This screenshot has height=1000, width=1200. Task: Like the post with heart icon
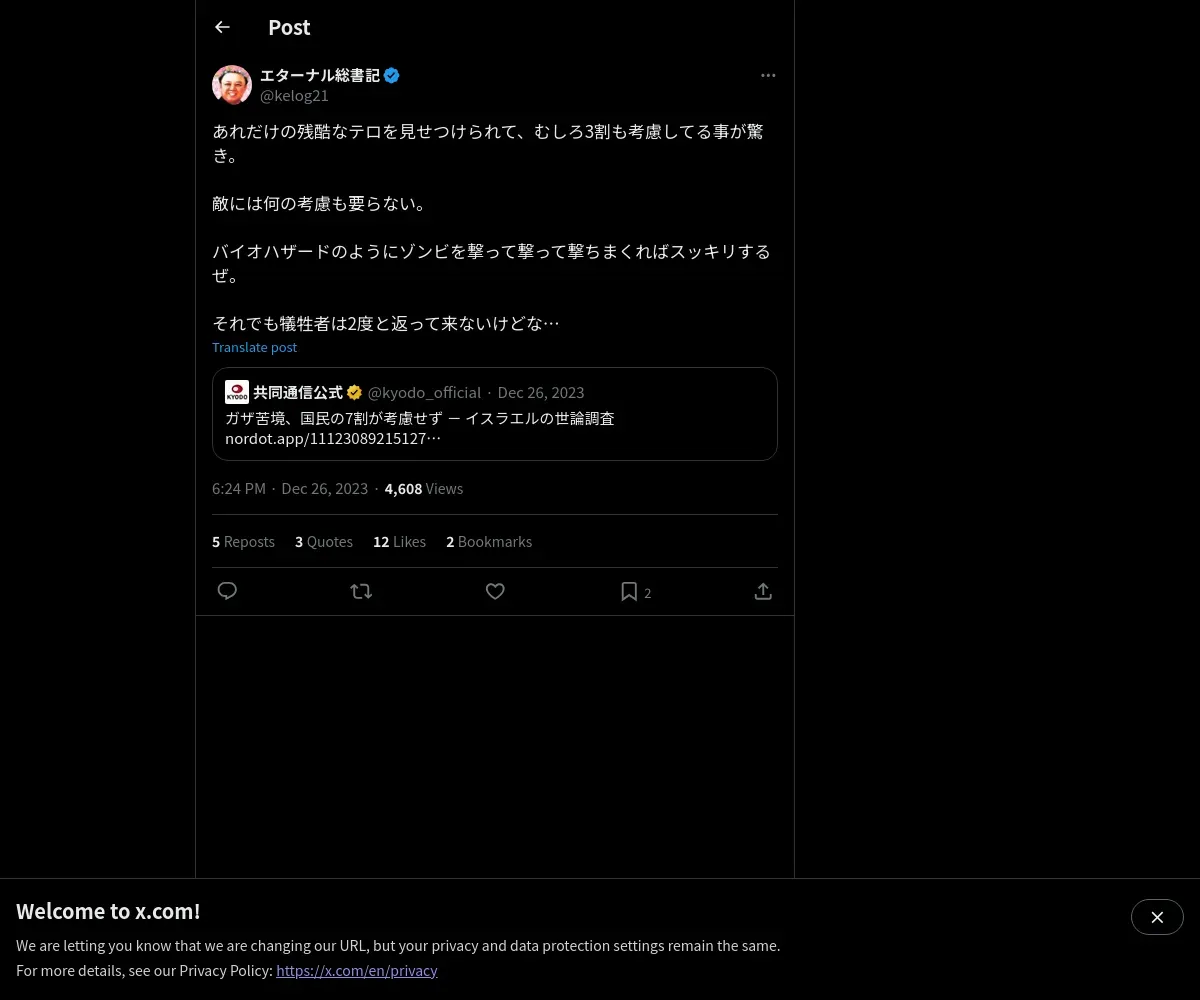click(495, 591)
